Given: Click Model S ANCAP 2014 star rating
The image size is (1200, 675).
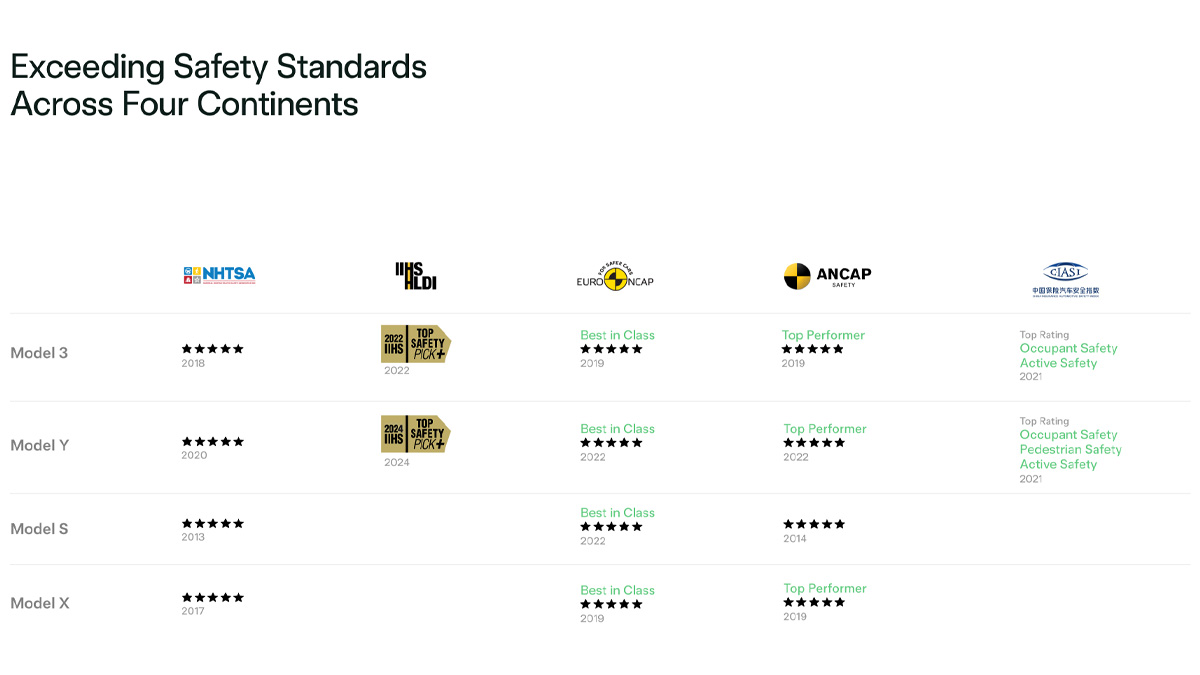Looking at the screenshot, I should (x=814, y=524).
